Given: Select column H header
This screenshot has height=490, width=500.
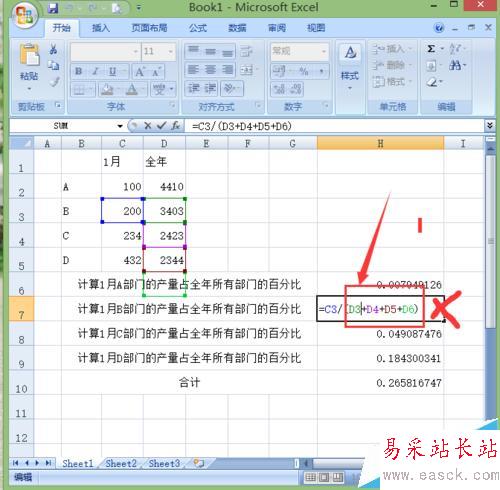Looking at the screenshot, I should [x=380, y=143].
